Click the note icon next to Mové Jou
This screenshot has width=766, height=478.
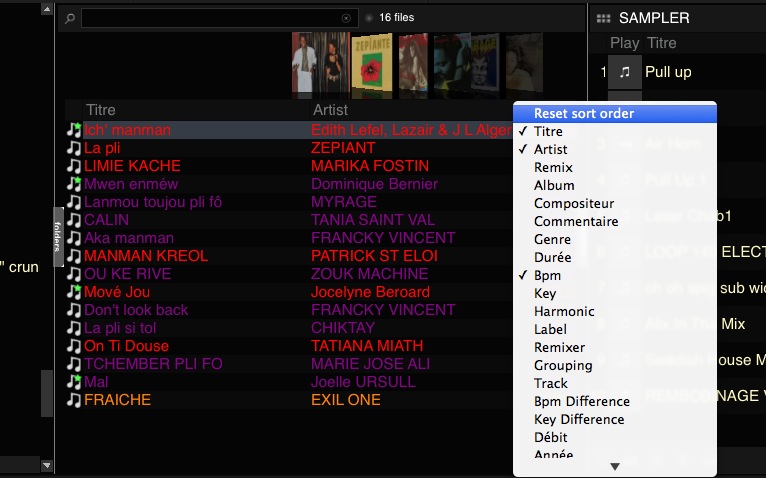point(74,292)
